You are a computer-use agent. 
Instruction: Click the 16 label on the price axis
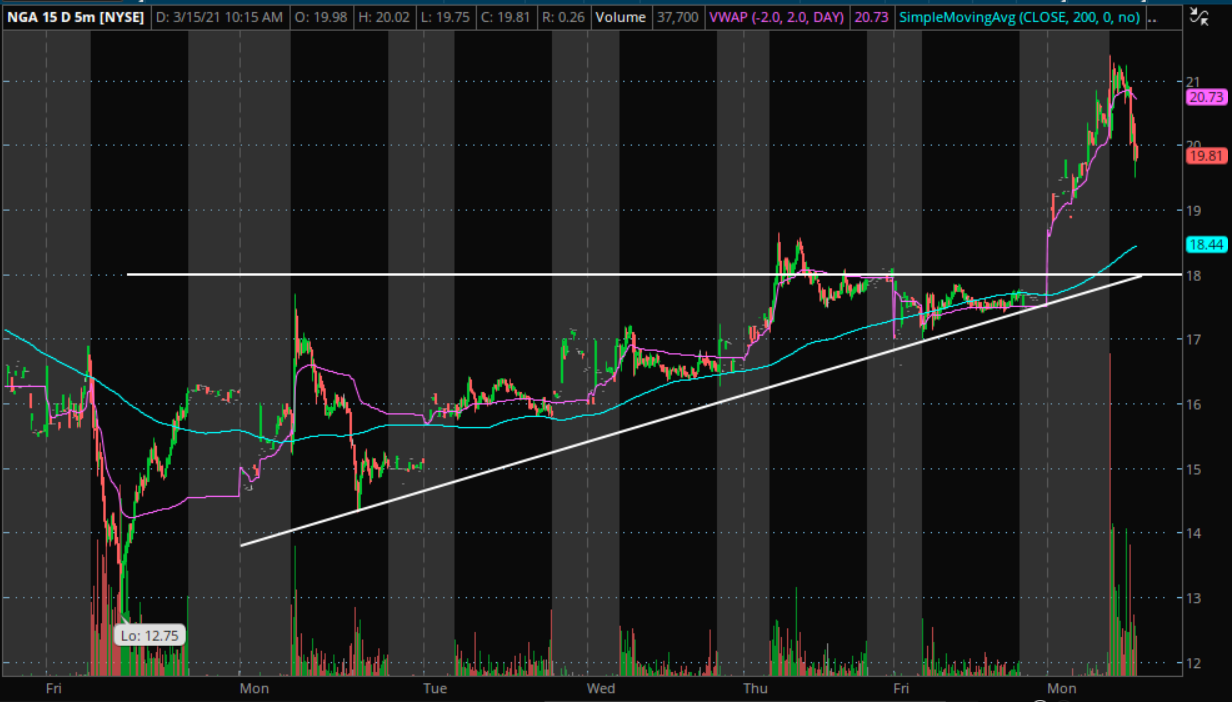click(x=1192, y=404)
